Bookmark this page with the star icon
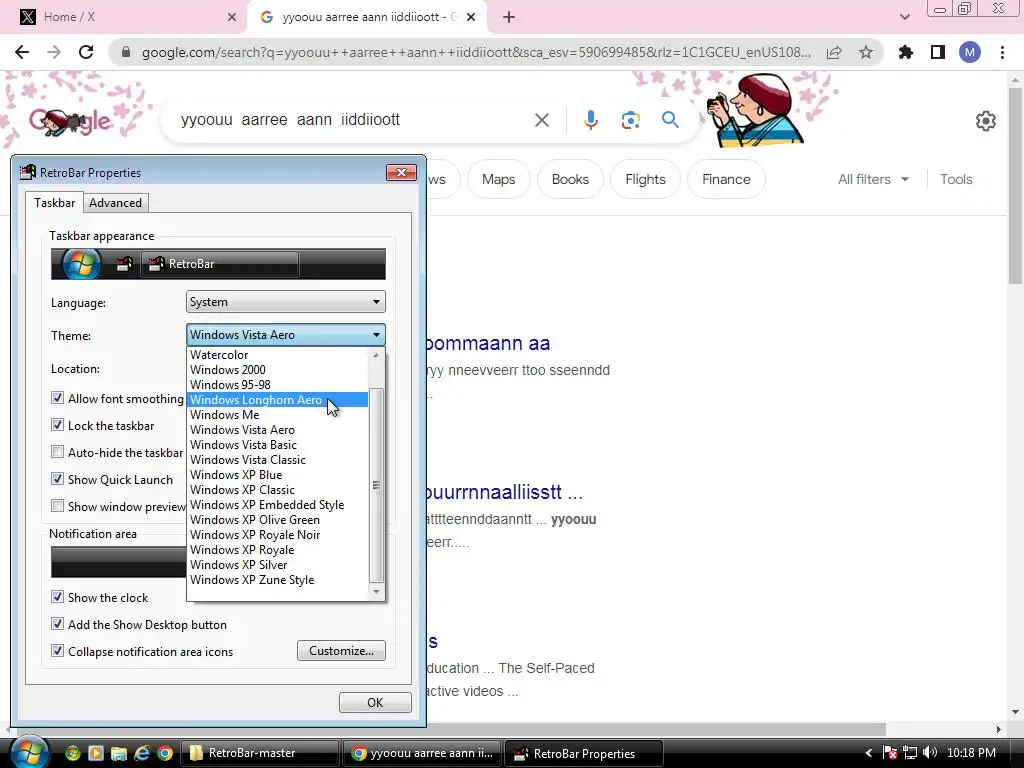This screenshot has width=1024, height=768. coord(866,52)
